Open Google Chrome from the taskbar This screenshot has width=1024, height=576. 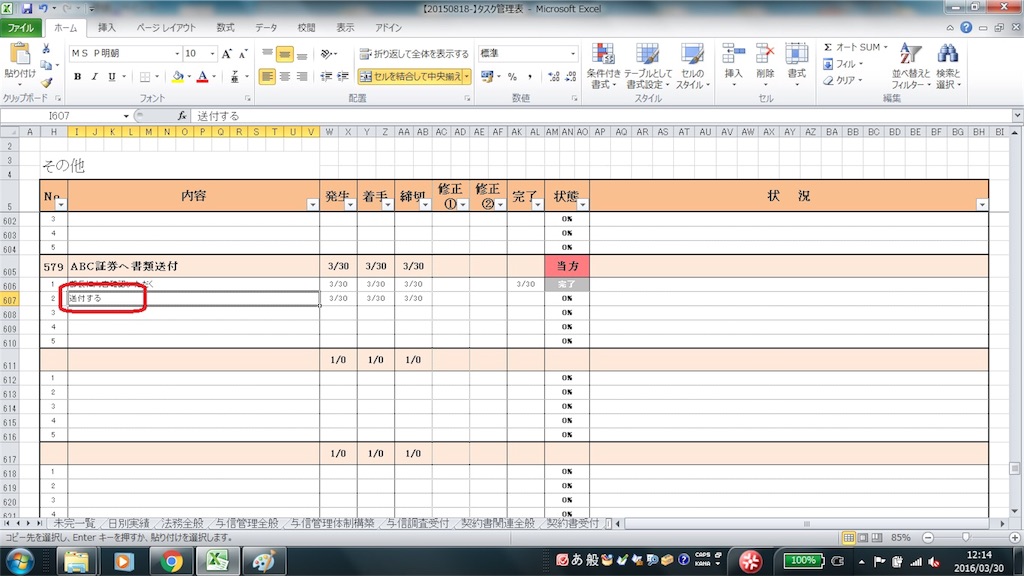tap(171, 561)
